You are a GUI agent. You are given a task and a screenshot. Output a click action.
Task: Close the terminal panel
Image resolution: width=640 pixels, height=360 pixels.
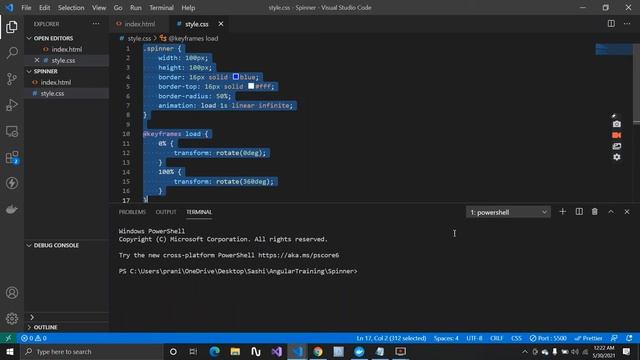click(627, 211)
